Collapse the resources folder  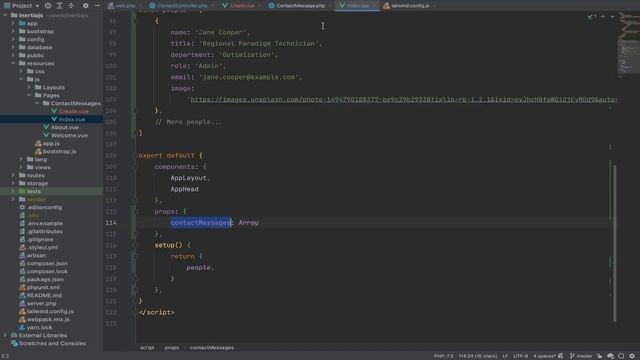point(13,63)
